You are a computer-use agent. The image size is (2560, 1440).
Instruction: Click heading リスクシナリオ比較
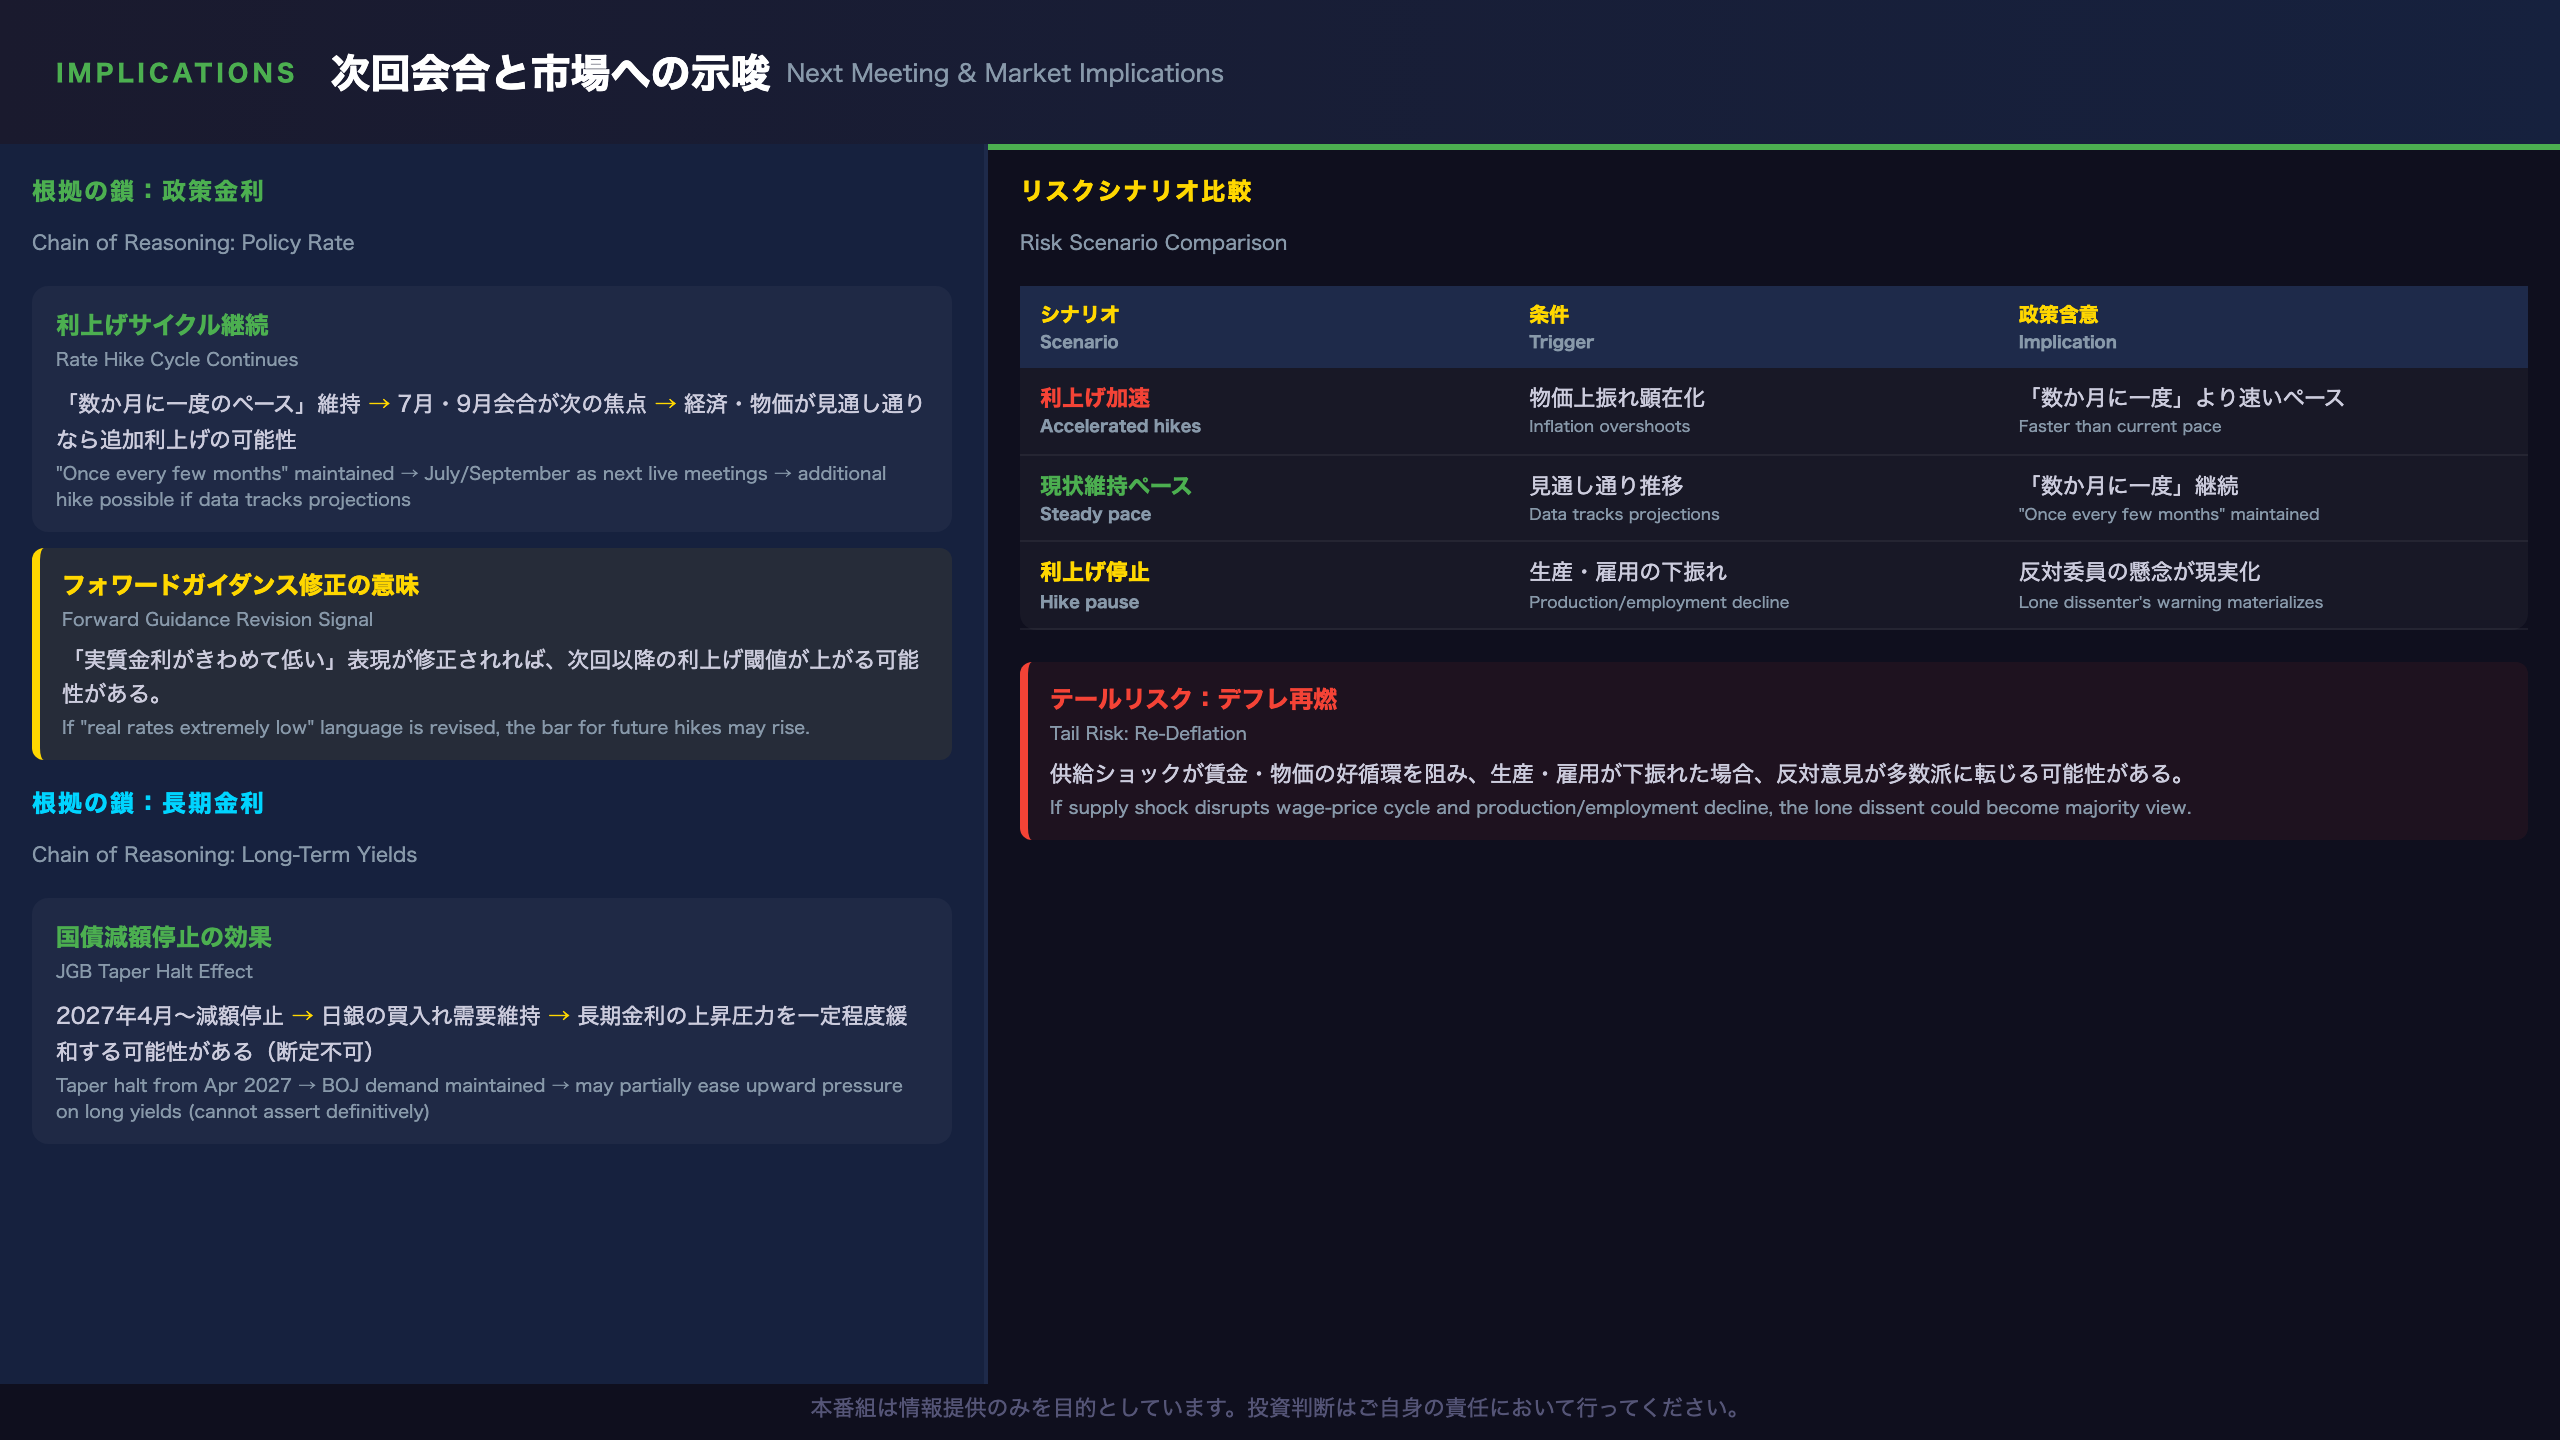pos(1136,191)
